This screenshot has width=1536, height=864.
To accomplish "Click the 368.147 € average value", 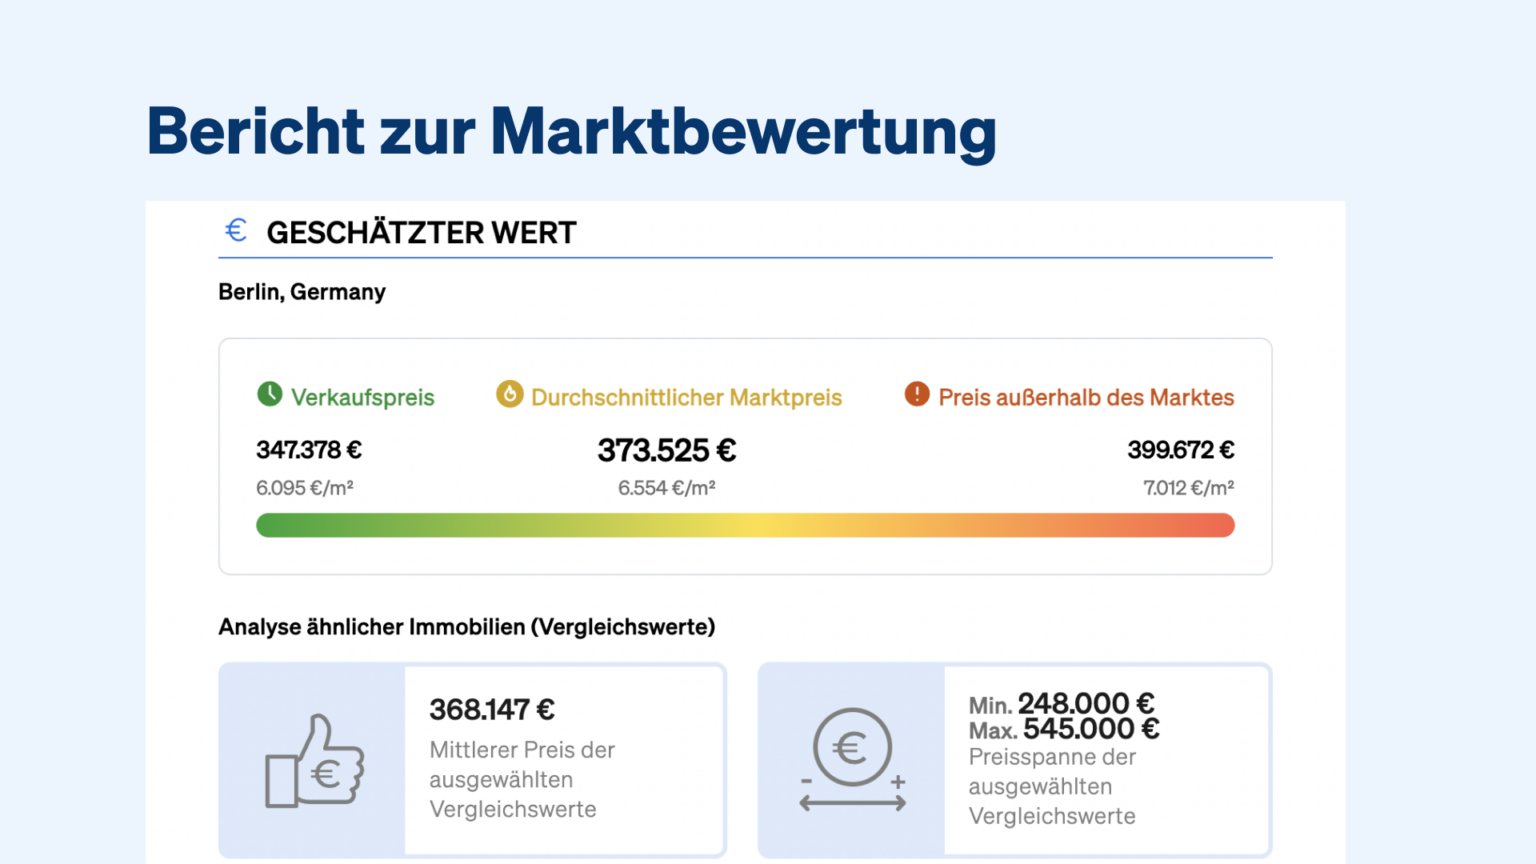I will [x=492, y=710].
